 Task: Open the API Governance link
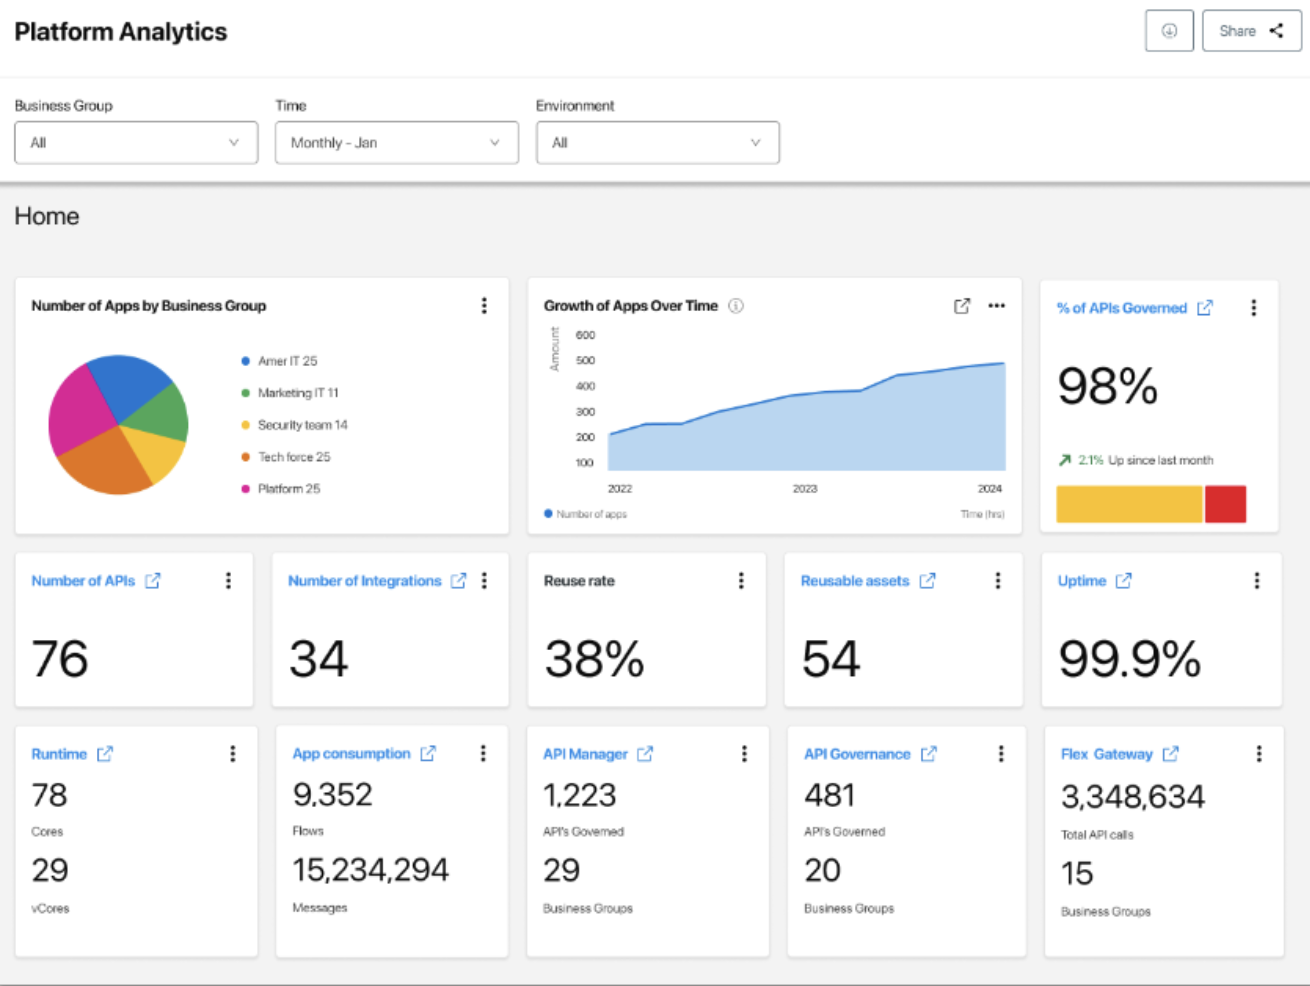[857, 754]
